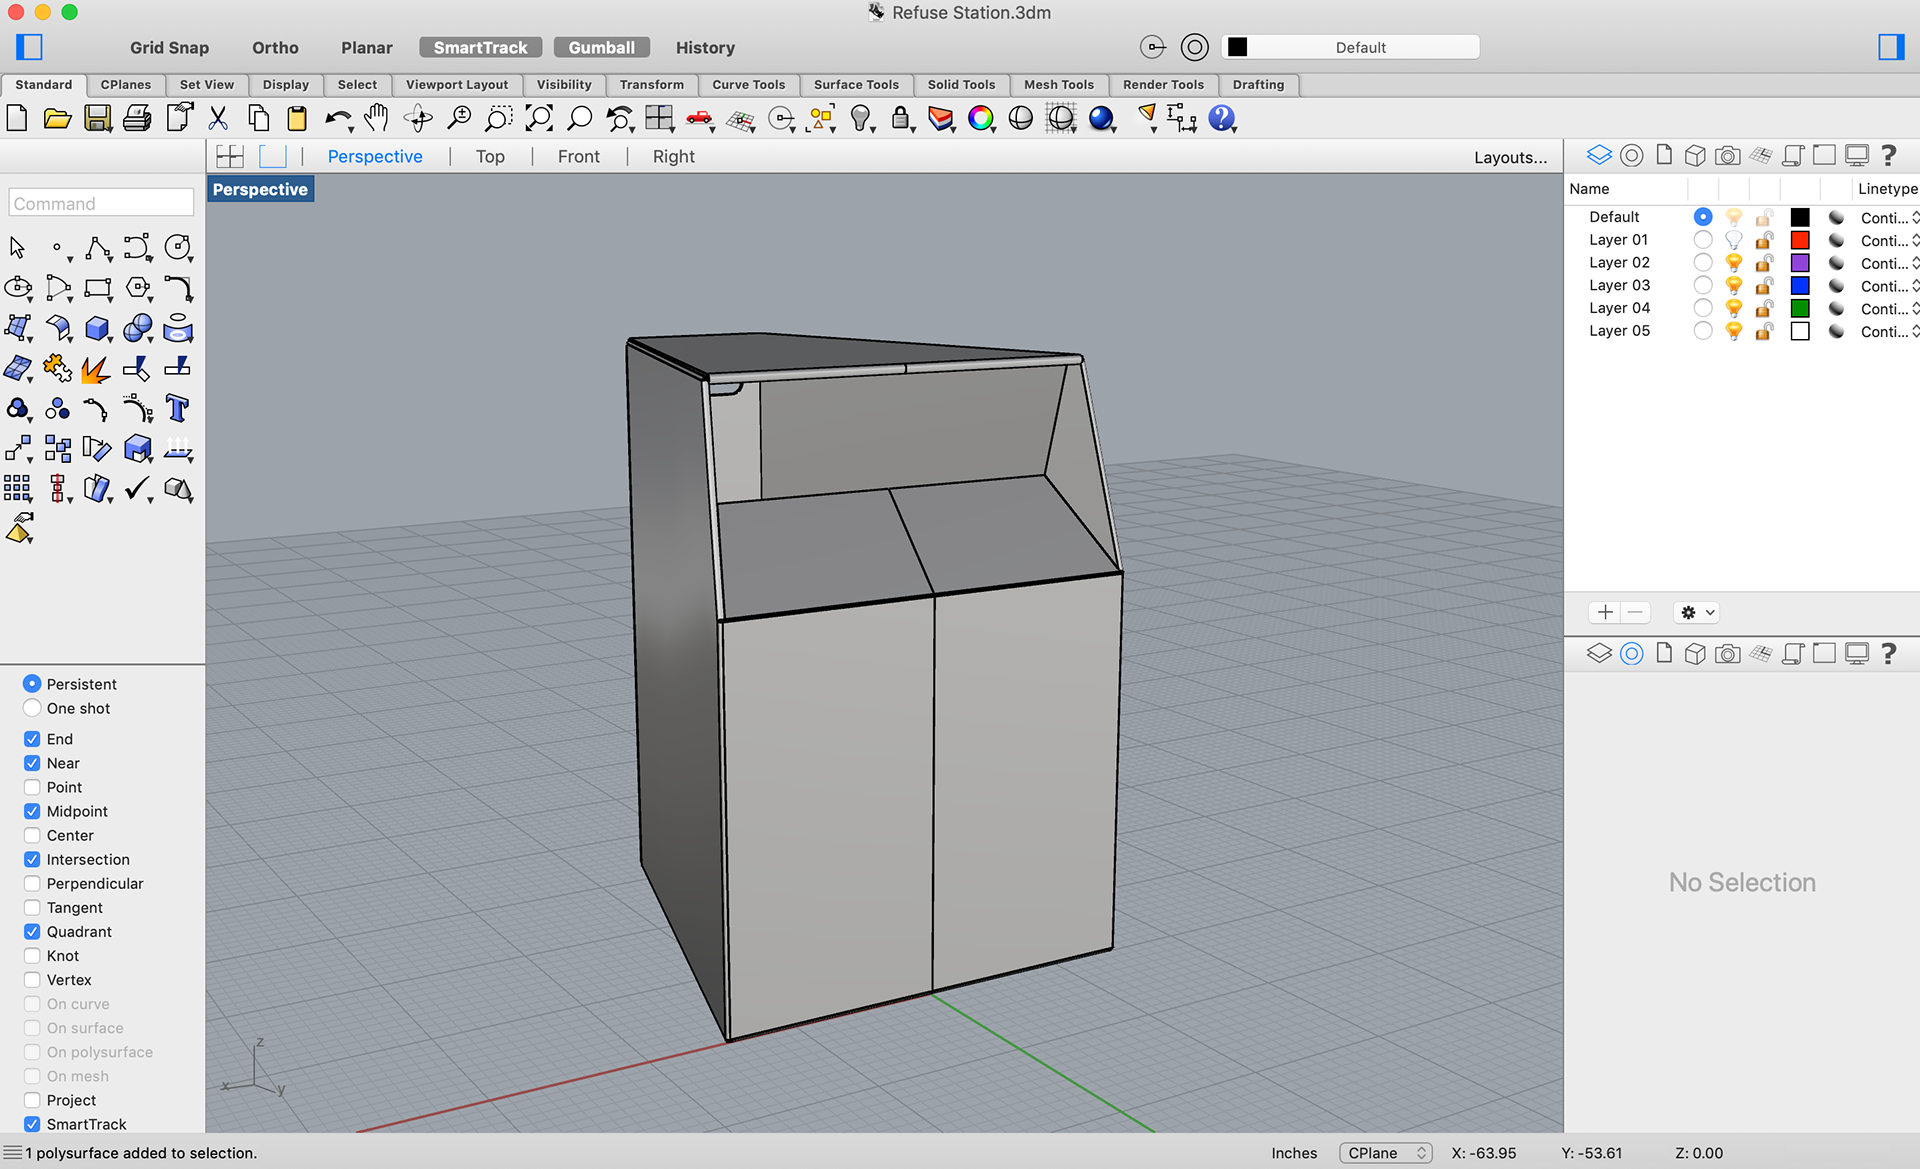Toggle visibility bulb for Layer 02
This screenshot has width=1920, height=1169.
pyautogui.click(x=1734, y=263)
